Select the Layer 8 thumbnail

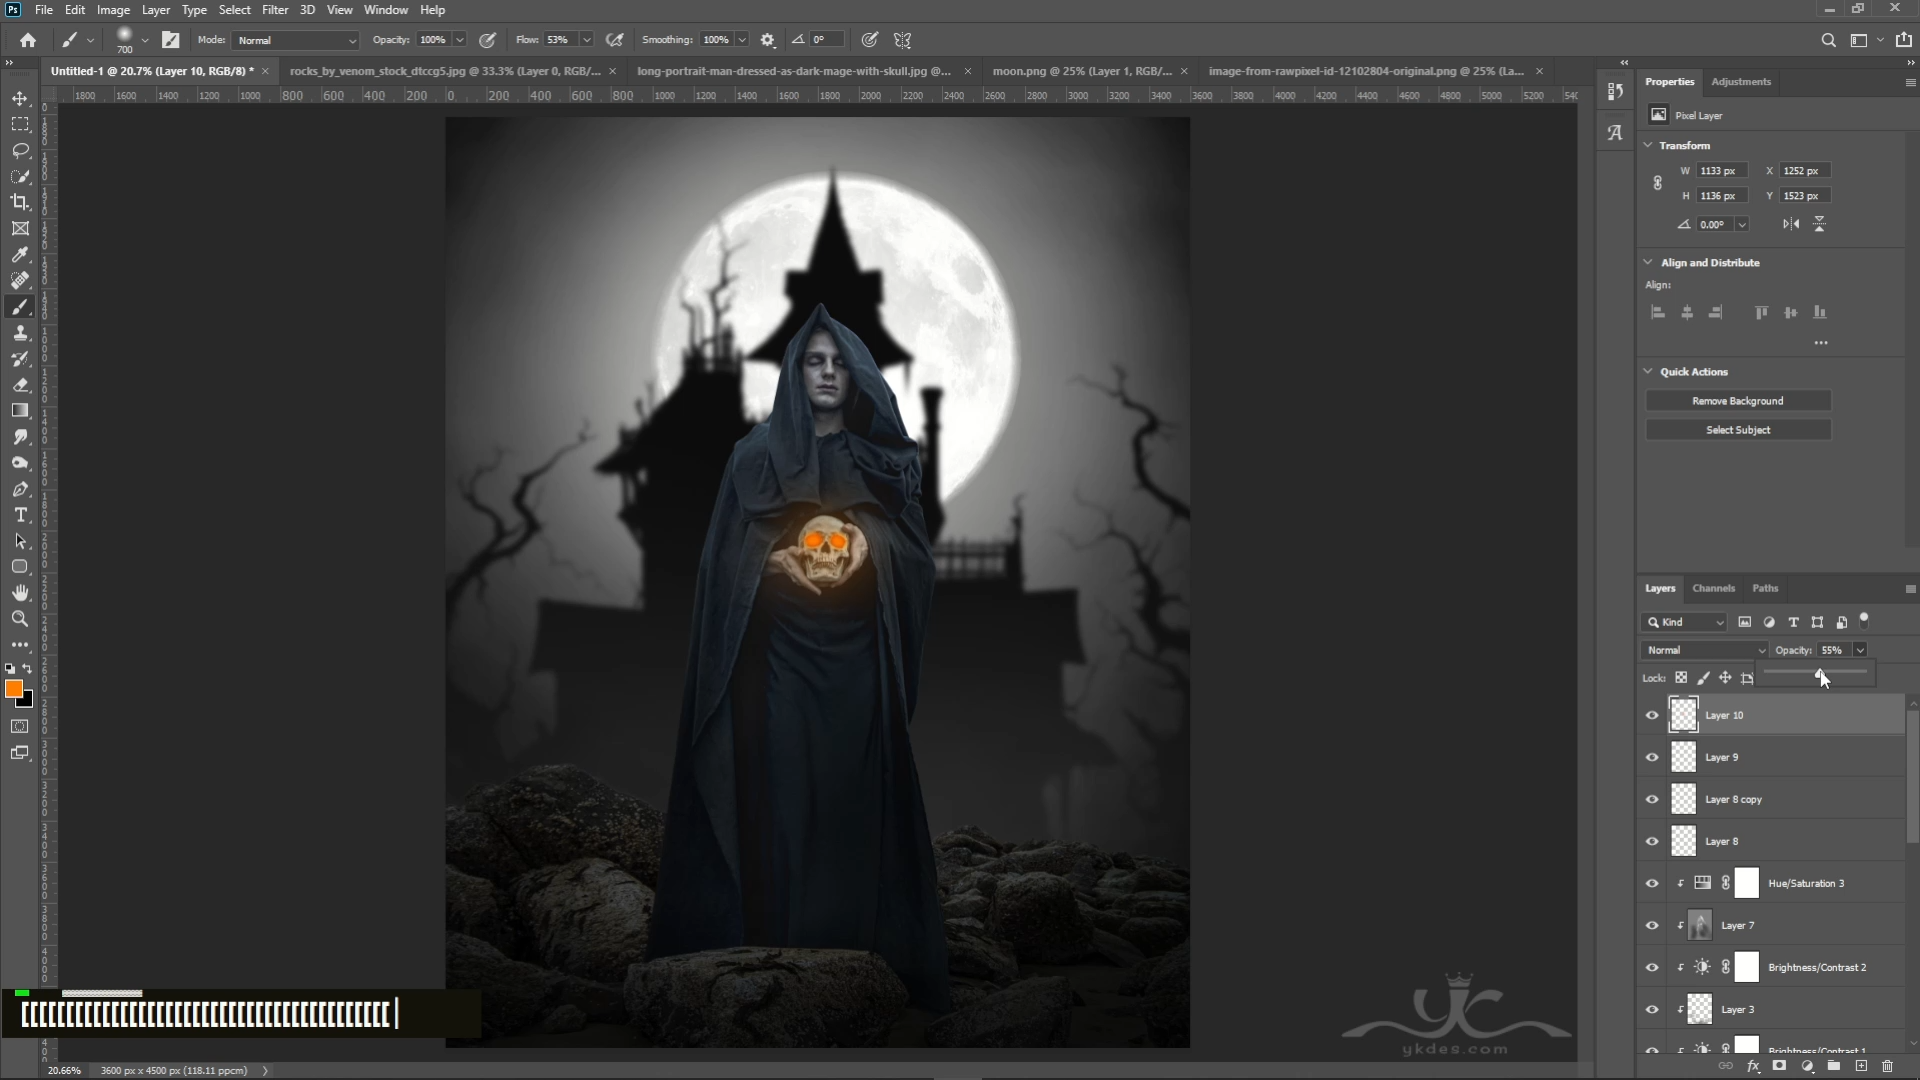tap(1684, 841)
